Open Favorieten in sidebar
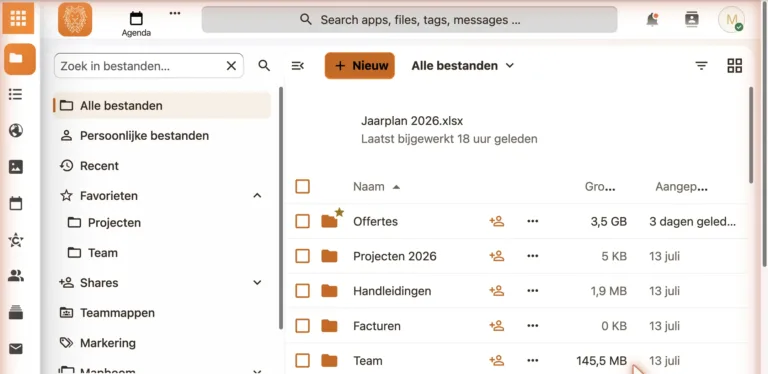 click(109, 196)
